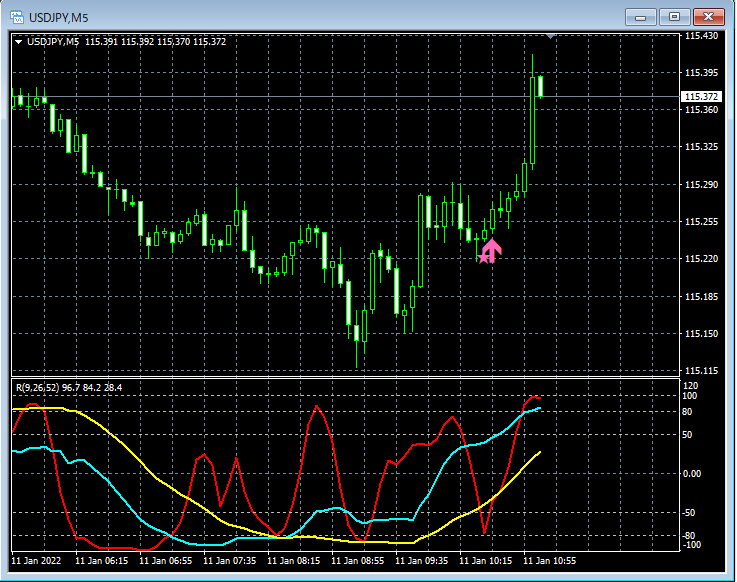This screenshot has height=582, width=737.
Task: Click the 11 Jan 08:55 time label
Action: (357, 561)
